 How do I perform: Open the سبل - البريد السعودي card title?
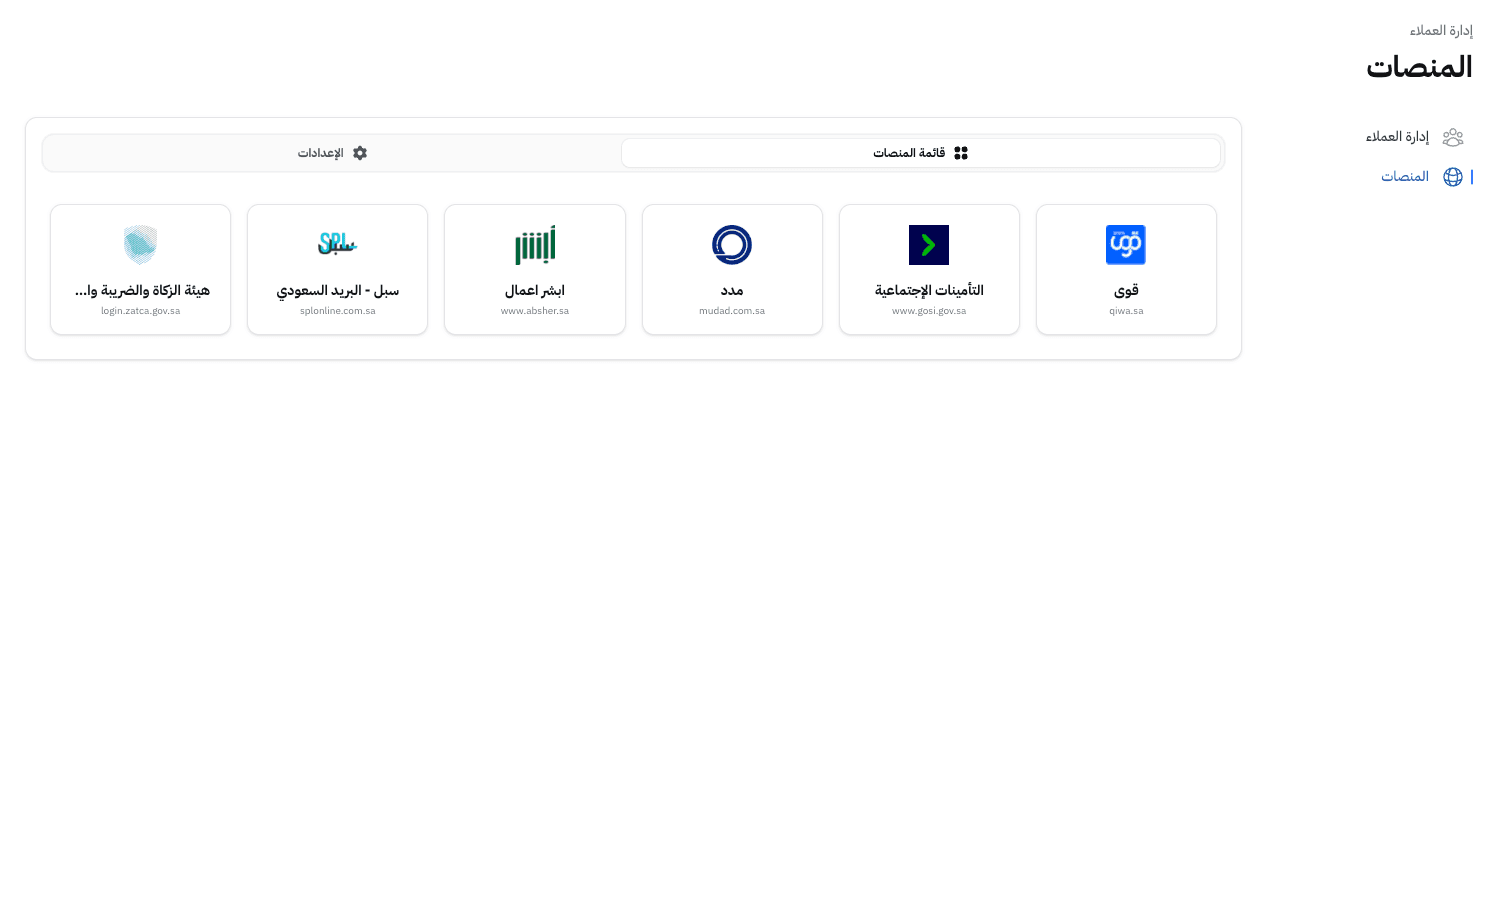(x=338, y=290)
